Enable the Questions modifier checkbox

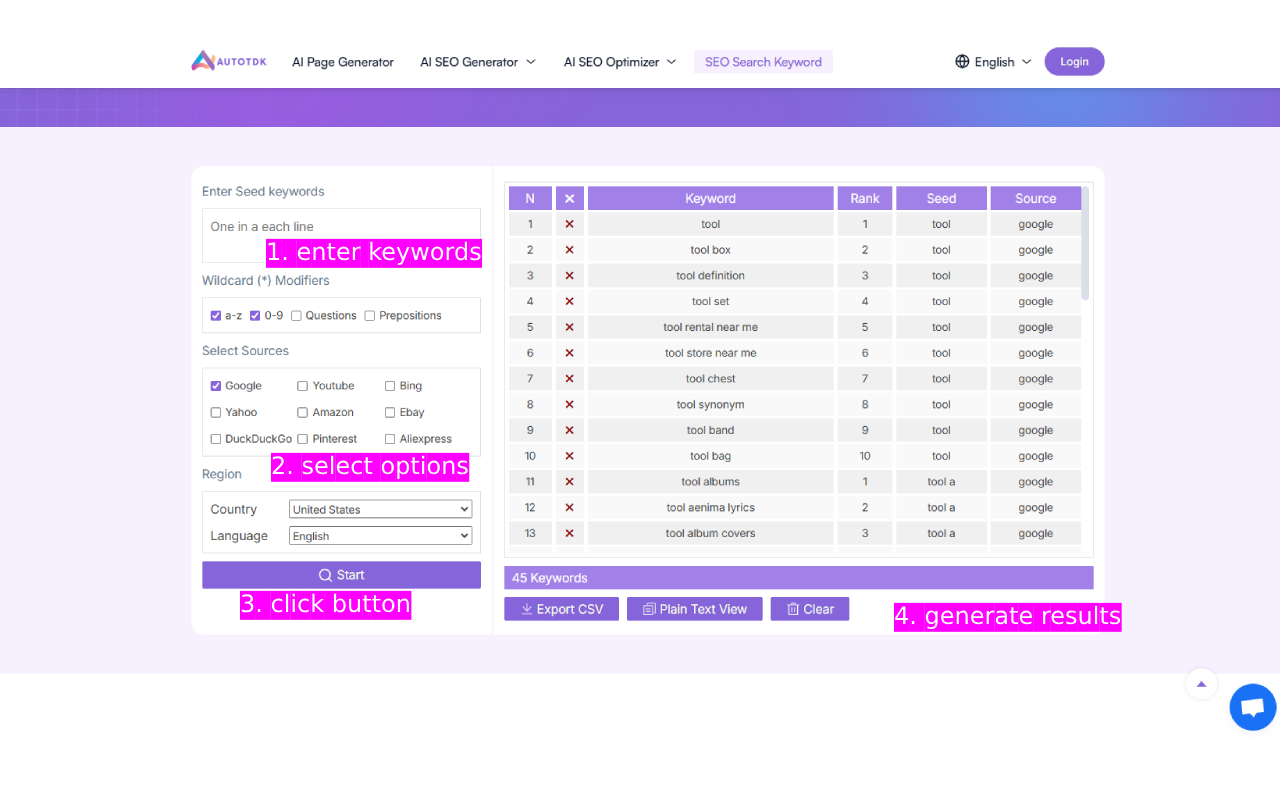point(296,316)
